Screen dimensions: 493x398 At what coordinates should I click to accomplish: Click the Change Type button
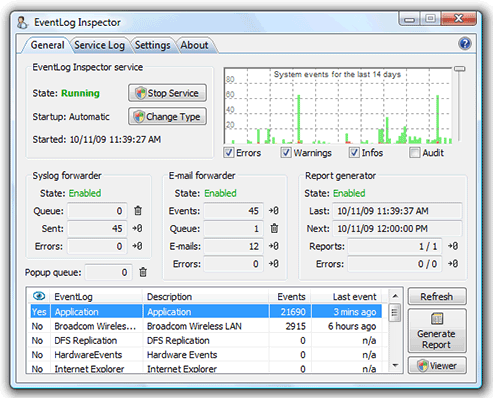(167, 116)
